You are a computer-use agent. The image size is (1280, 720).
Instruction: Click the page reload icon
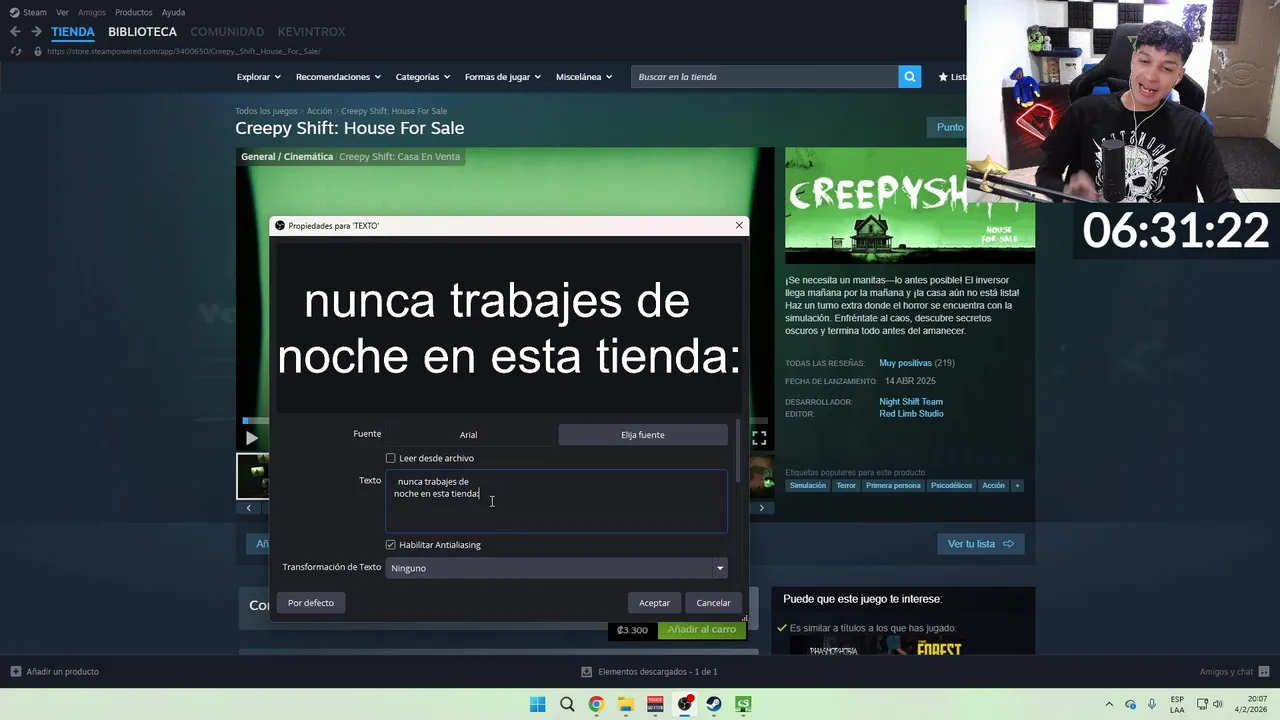click(x=15, y=51)
